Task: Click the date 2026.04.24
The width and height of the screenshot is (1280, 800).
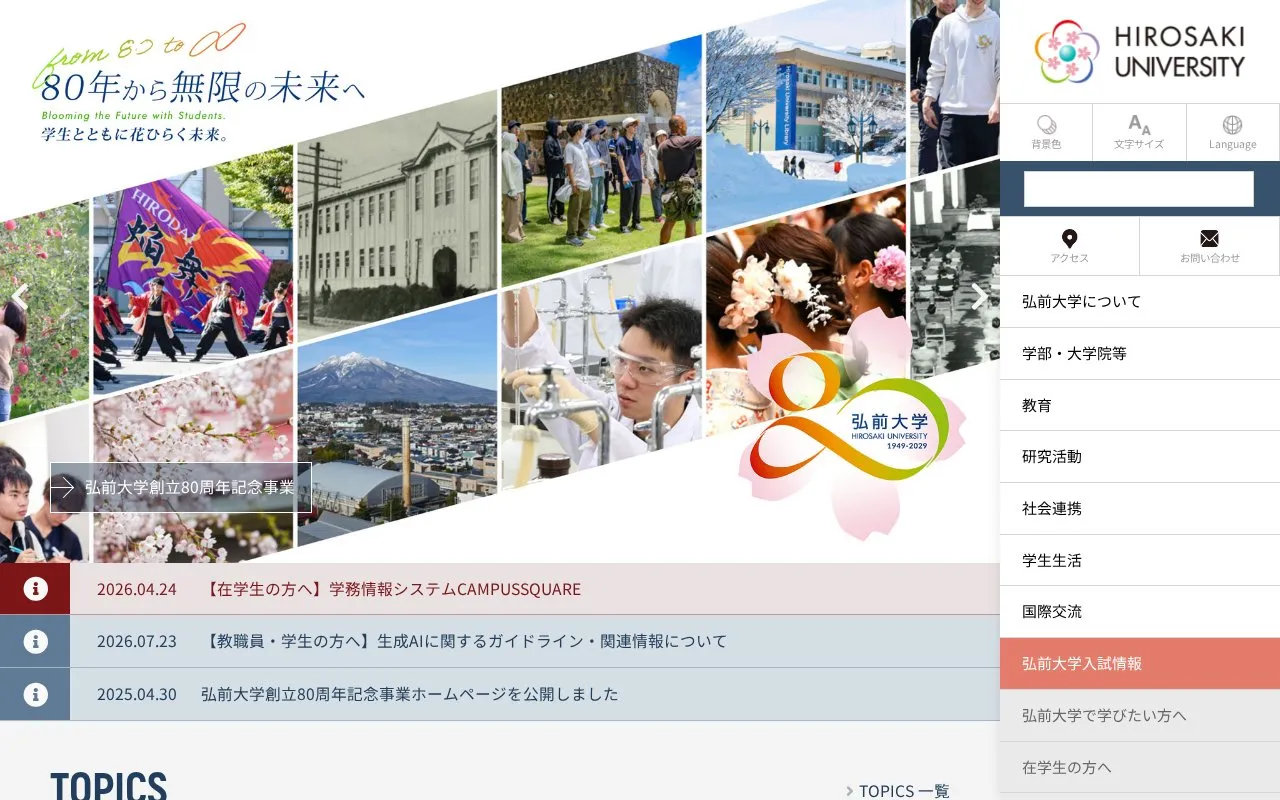Action: click(x=136, y=589)
